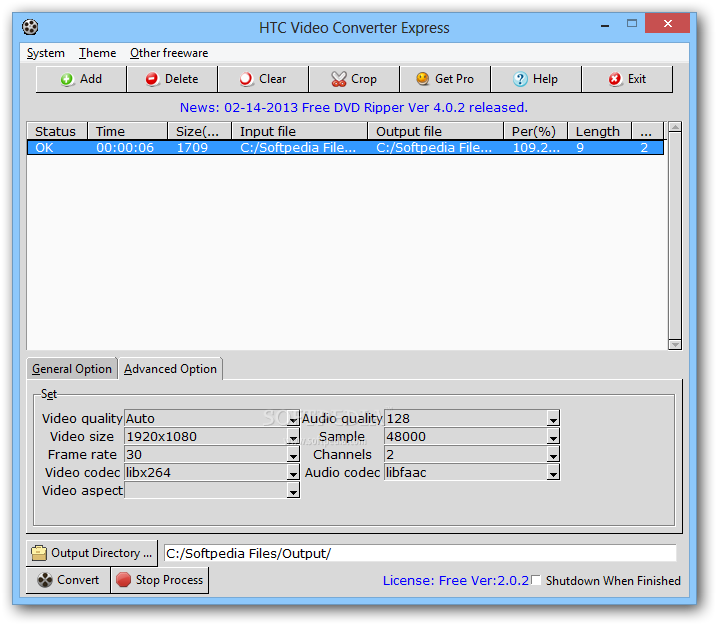717x625 pixels.
Task: Click the Per(%) column header
Action: (535, 131)
